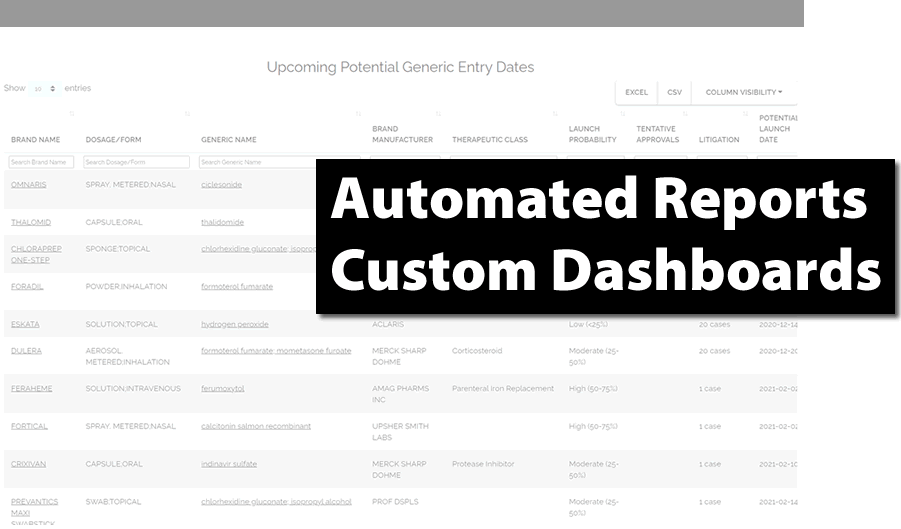This screenshot has width=901, height=529.
Task: Open the OMNARIS brand link
Action: tap(28, 185)
